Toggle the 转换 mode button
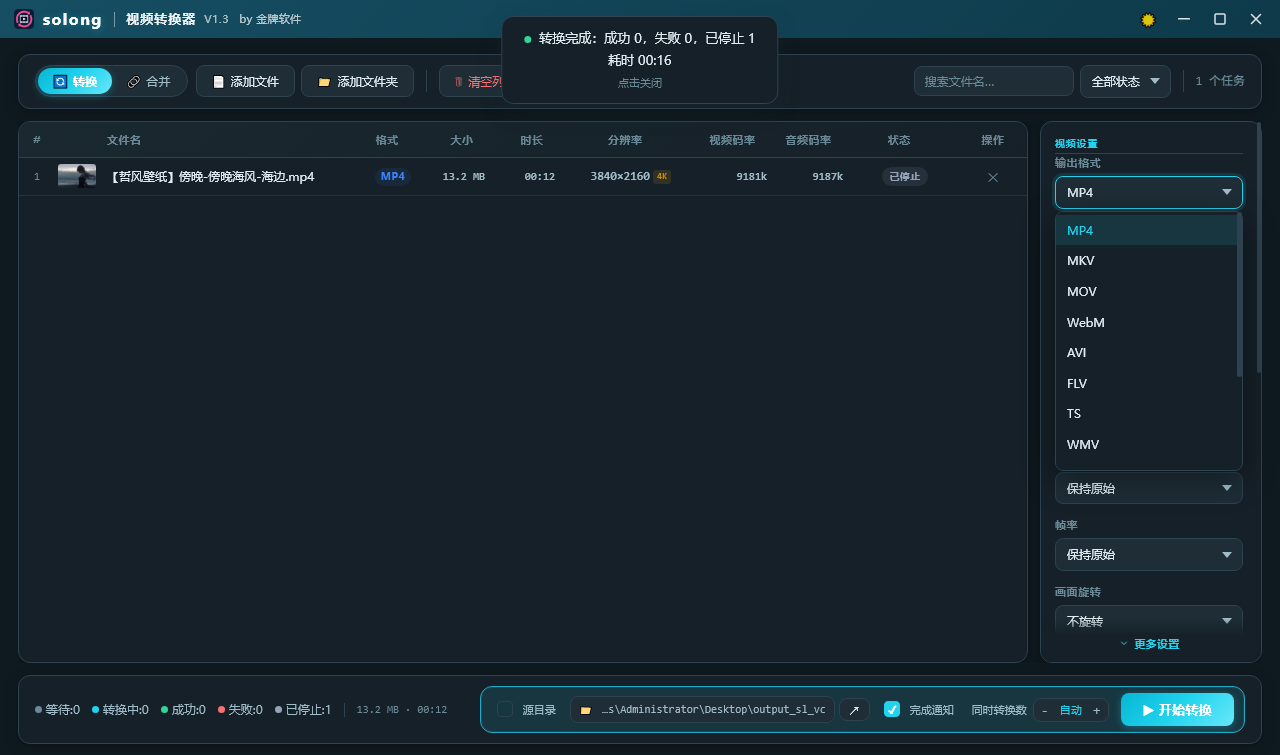This screenshot has height=755, width=1280. pos(75,81)
